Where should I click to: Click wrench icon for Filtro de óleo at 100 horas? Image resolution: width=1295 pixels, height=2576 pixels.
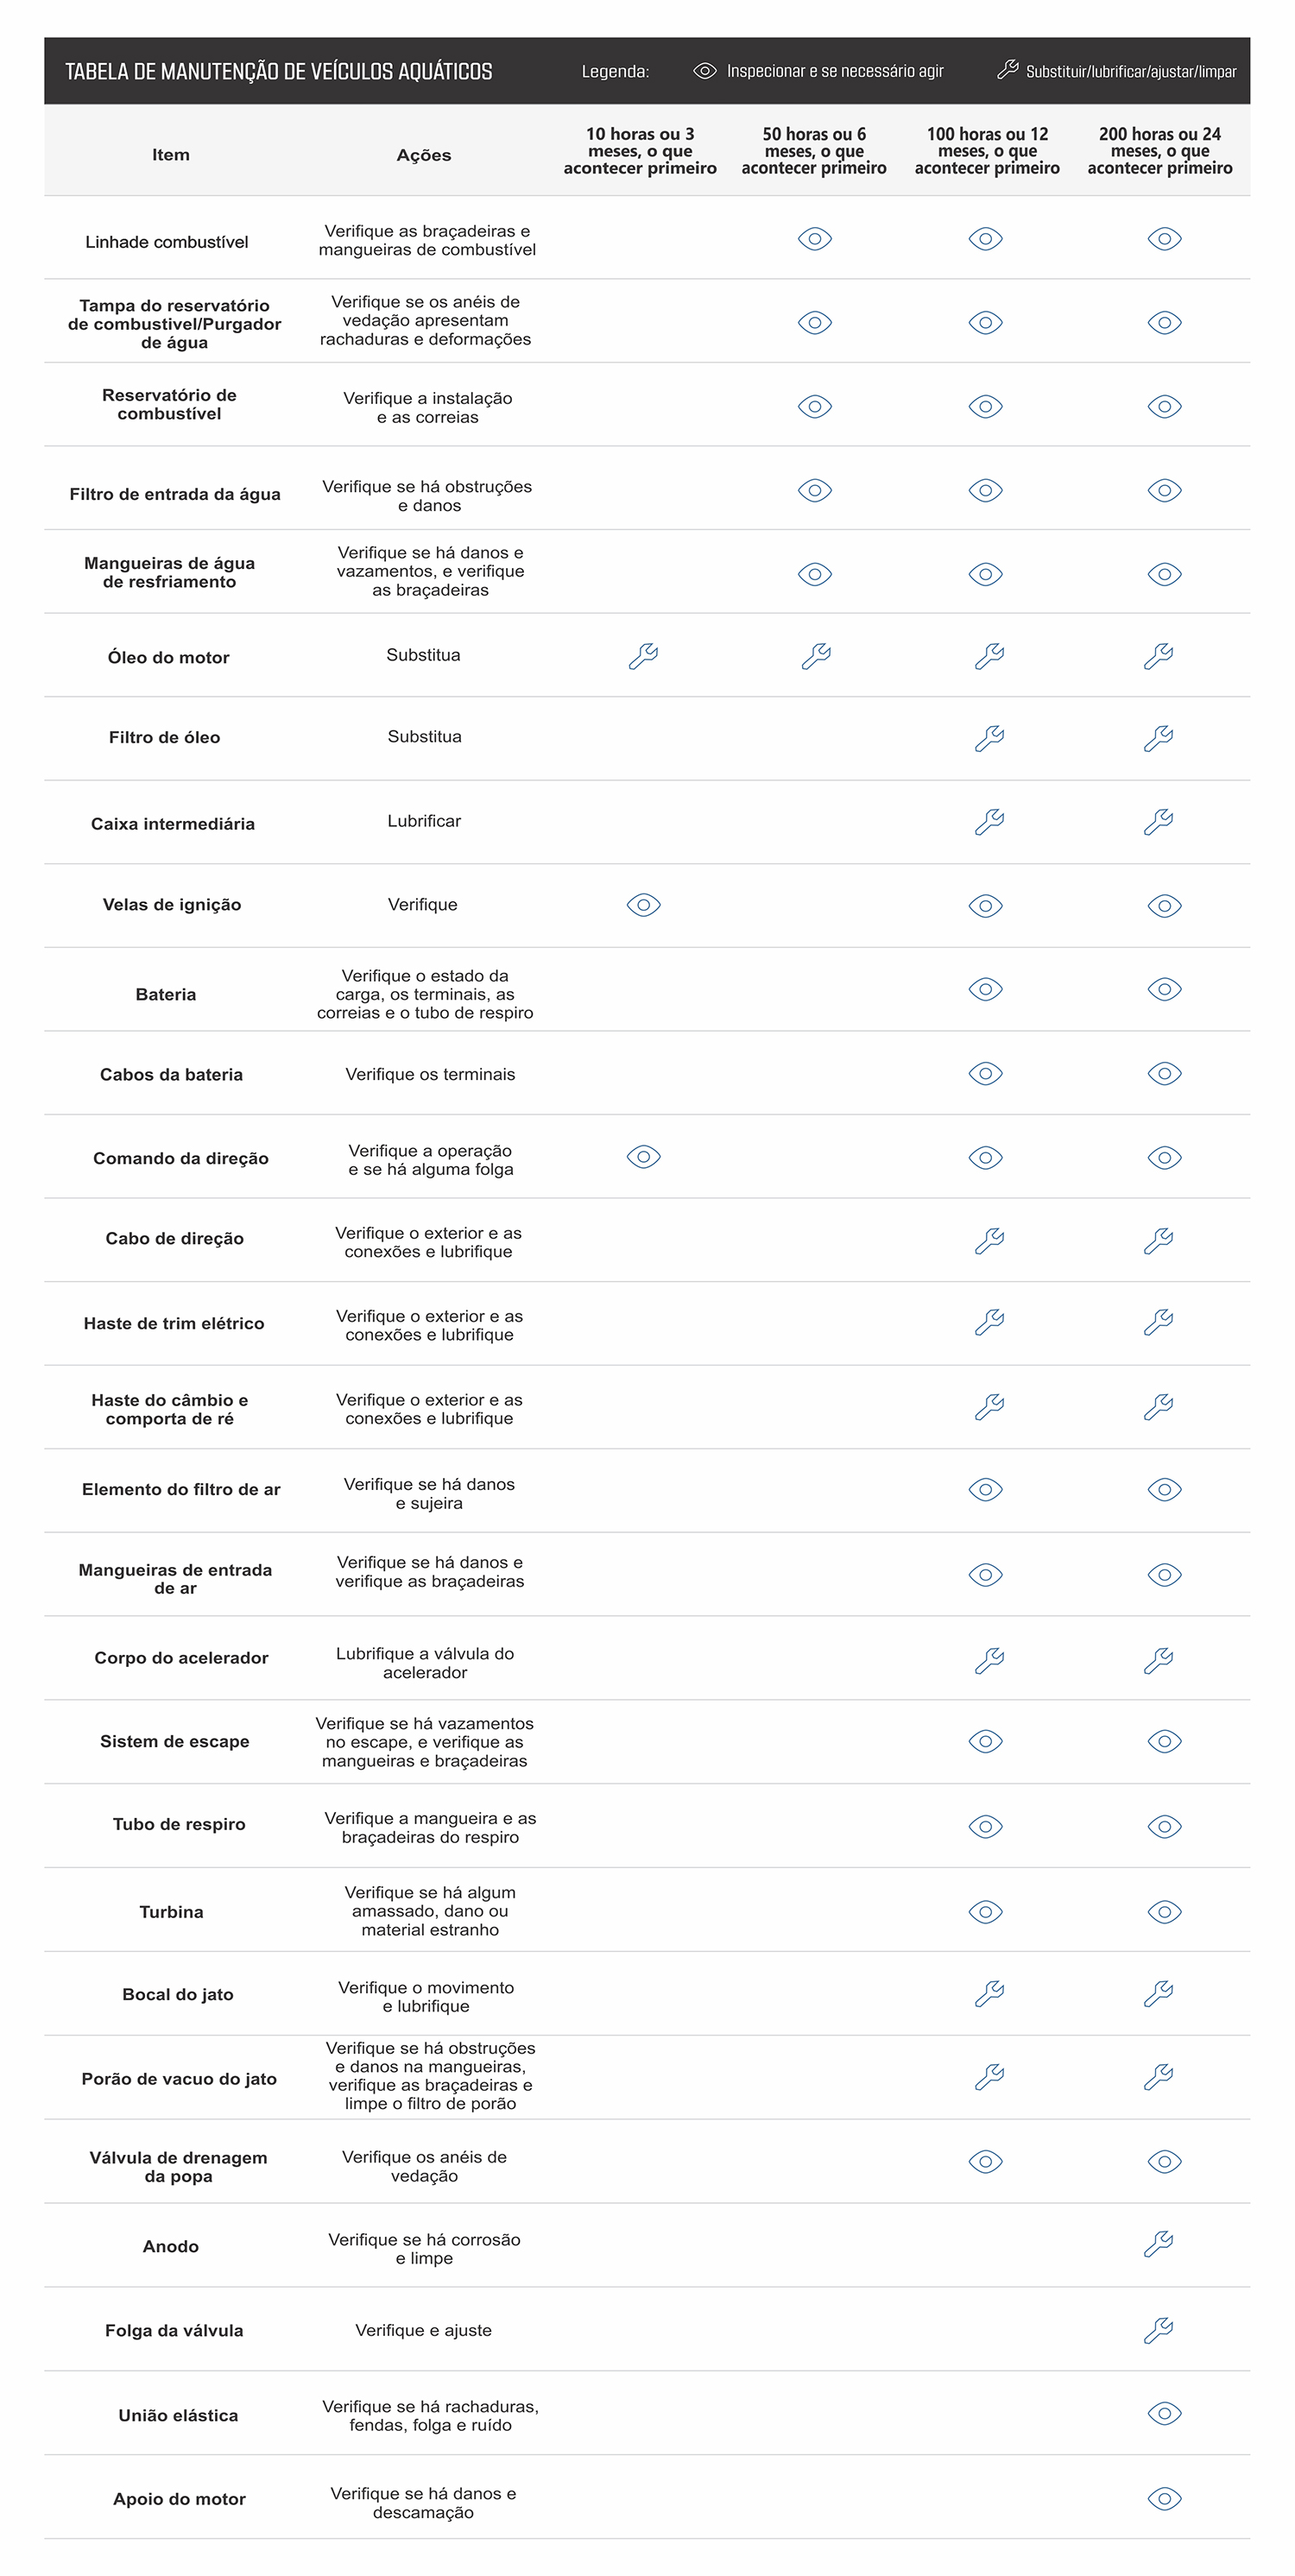click(989, 739)
